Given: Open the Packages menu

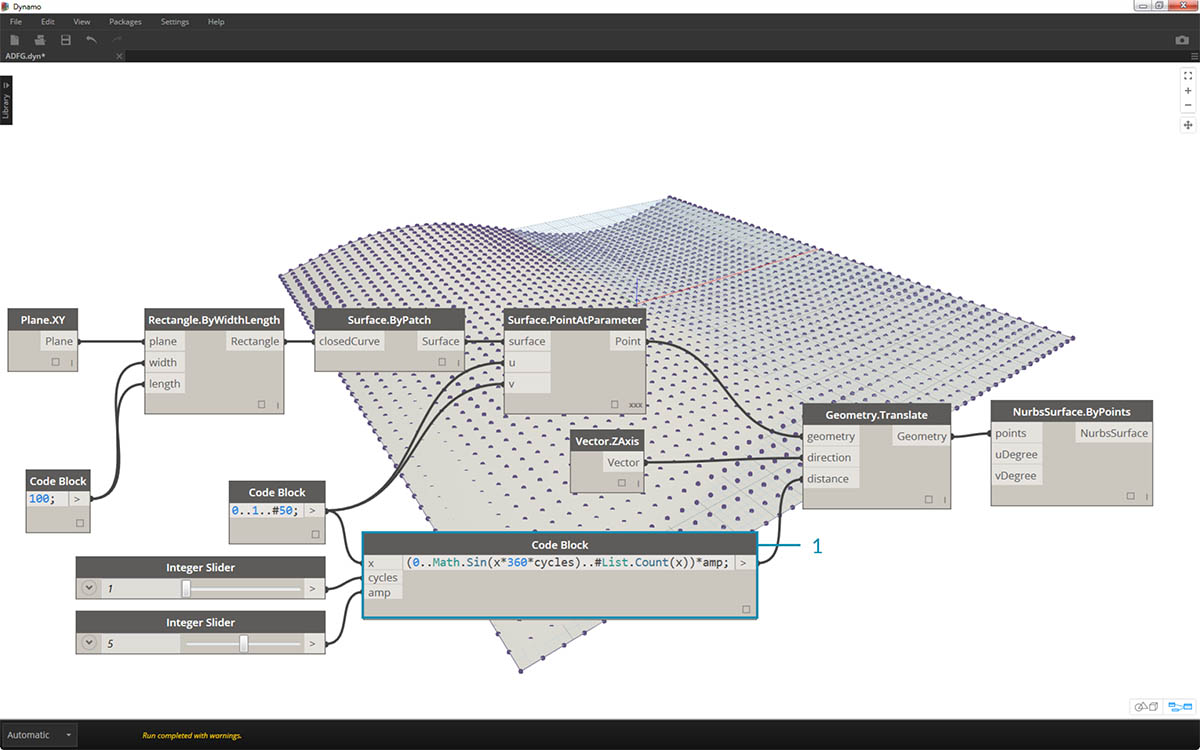Looking at the screenshot, I should click(125, 21).
